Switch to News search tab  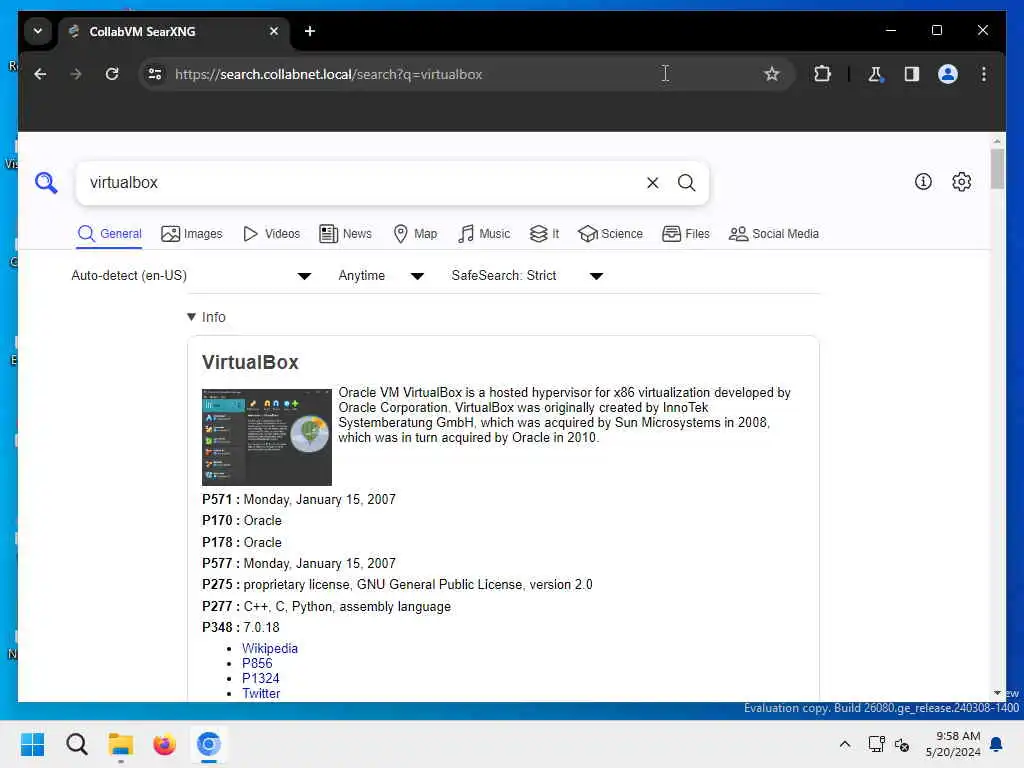(x=345, y=234)
